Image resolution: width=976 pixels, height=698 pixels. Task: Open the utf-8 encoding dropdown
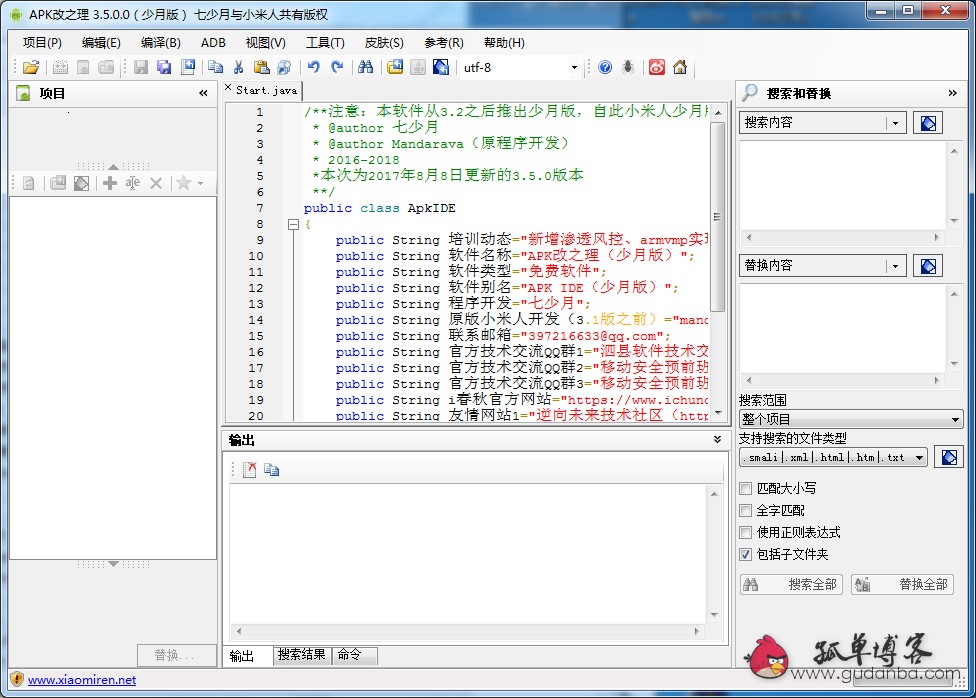pos(574,67)
